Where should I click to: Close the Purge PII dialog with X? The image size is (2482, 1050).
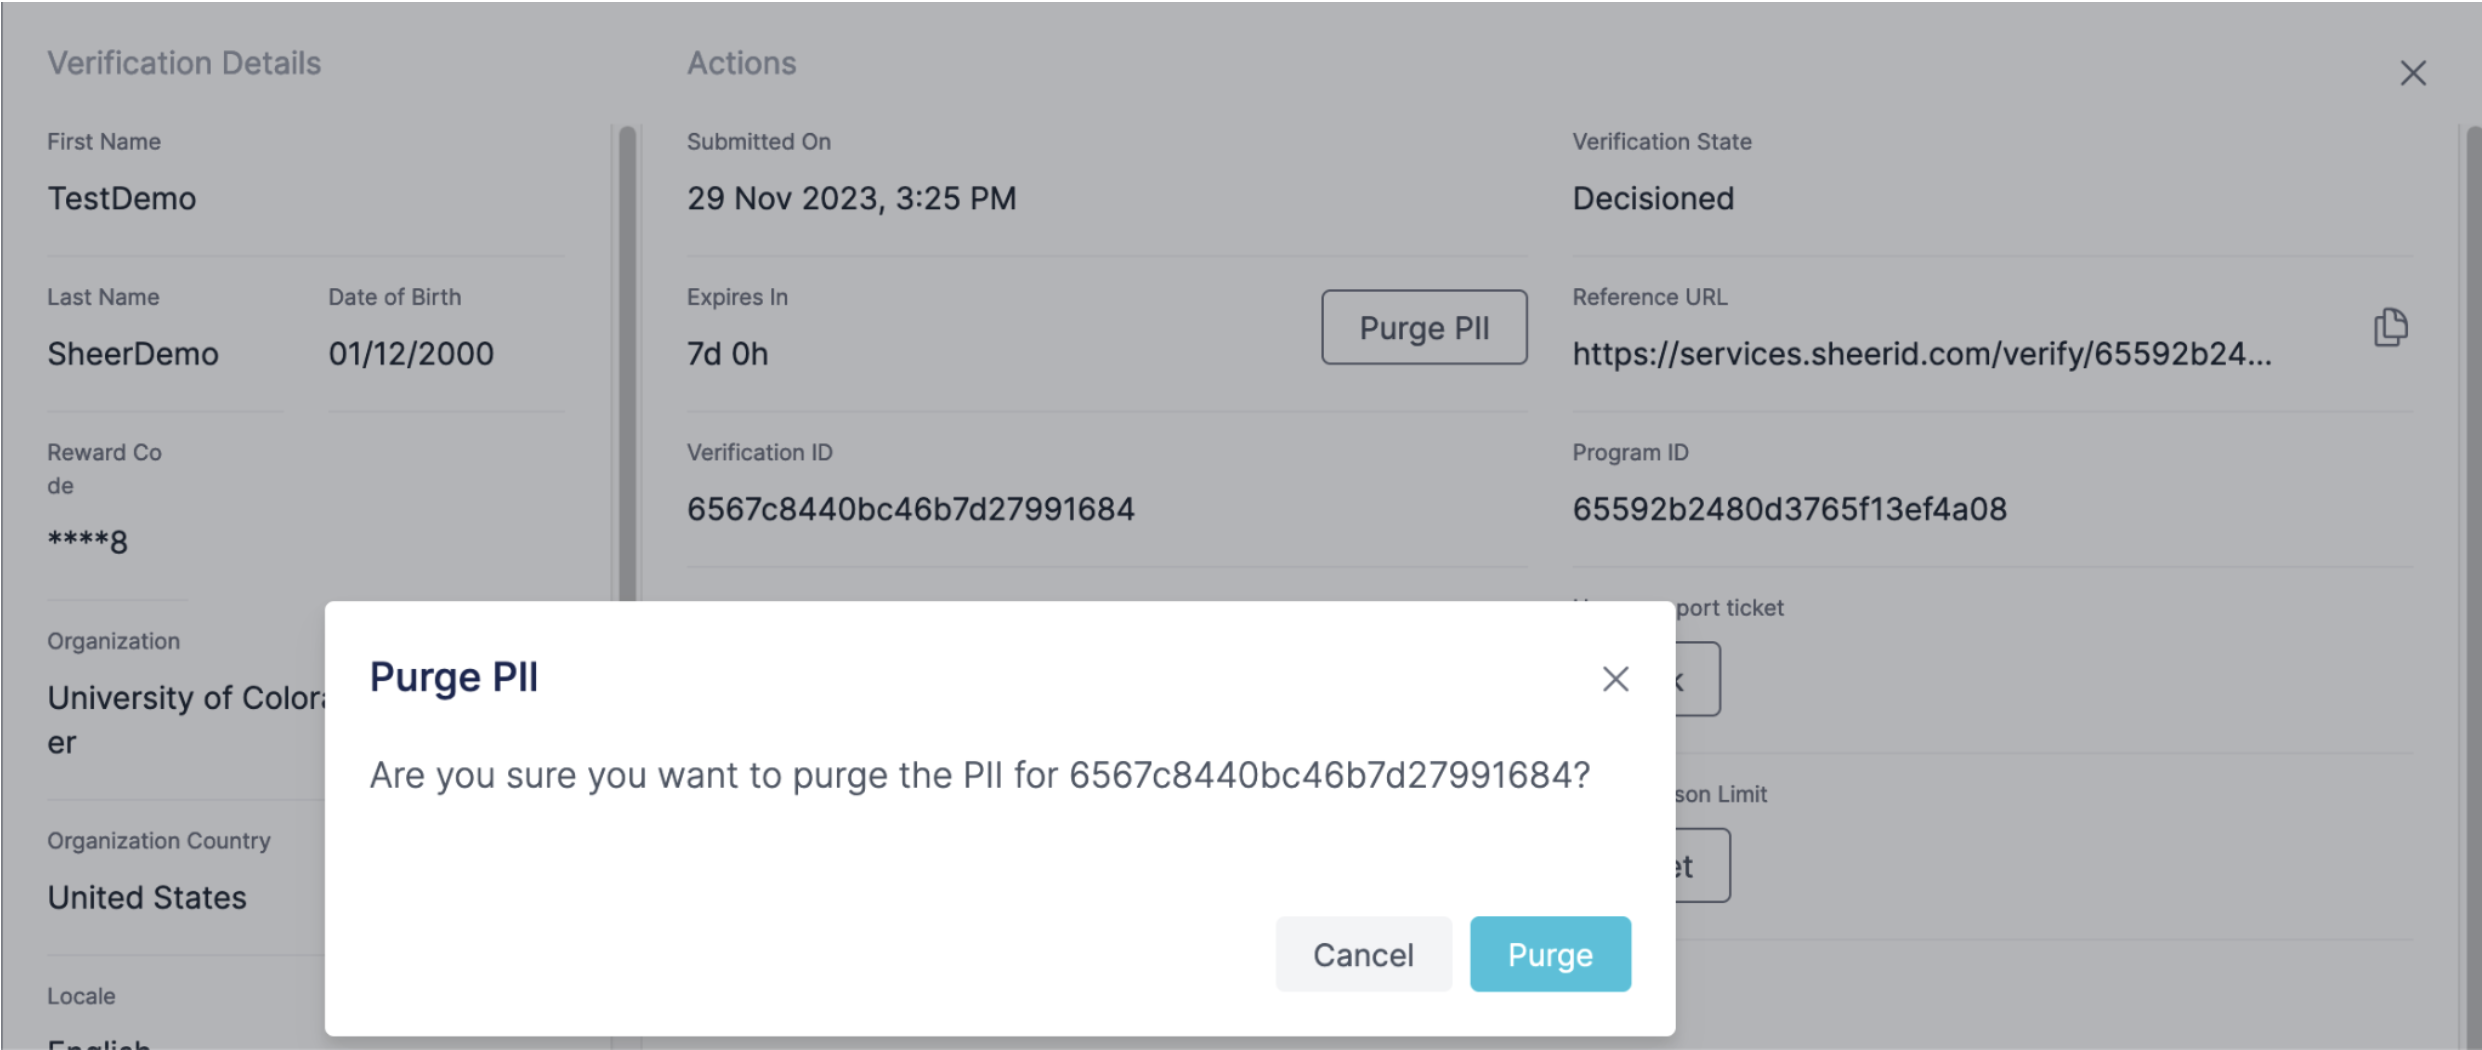tap(1615, 679)
